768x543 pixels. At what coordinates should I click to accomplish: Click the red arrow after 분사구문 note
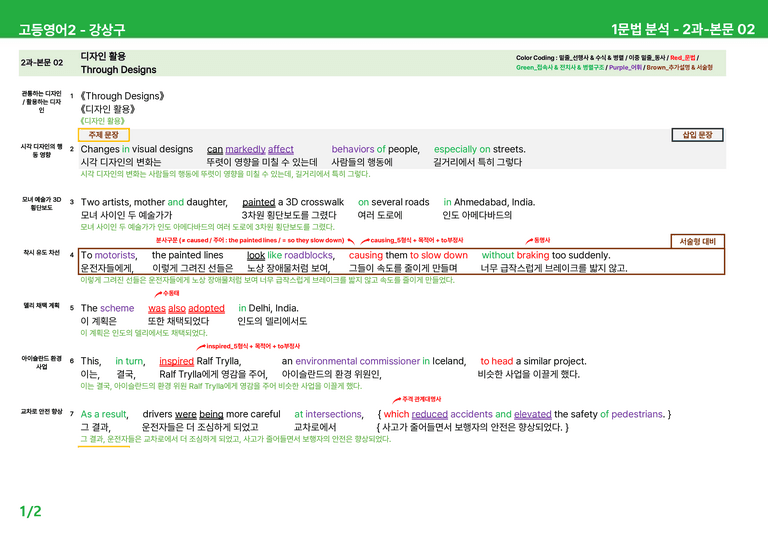pyautogui.click(x=351, y=241)
